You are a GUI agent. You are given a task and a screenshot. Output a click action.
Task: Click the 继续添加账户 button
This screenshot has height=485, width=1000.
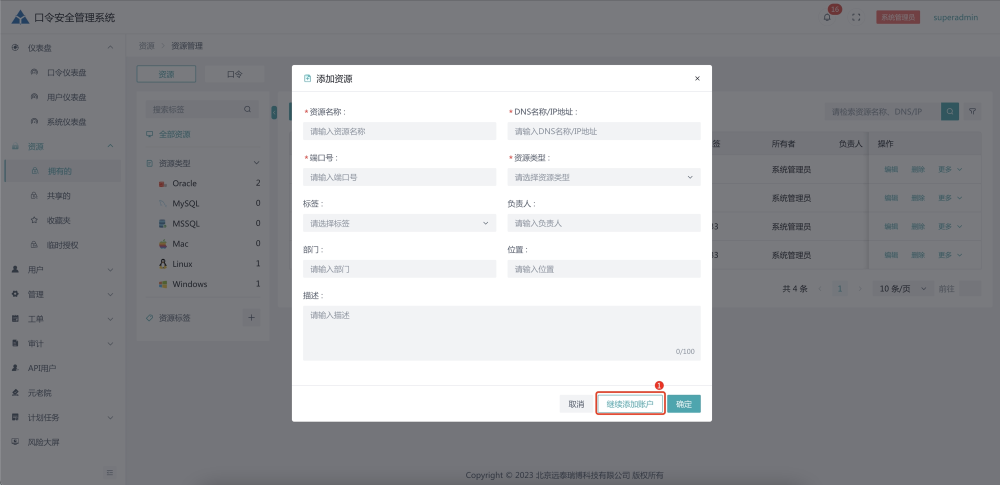click(x=630, y=404)
